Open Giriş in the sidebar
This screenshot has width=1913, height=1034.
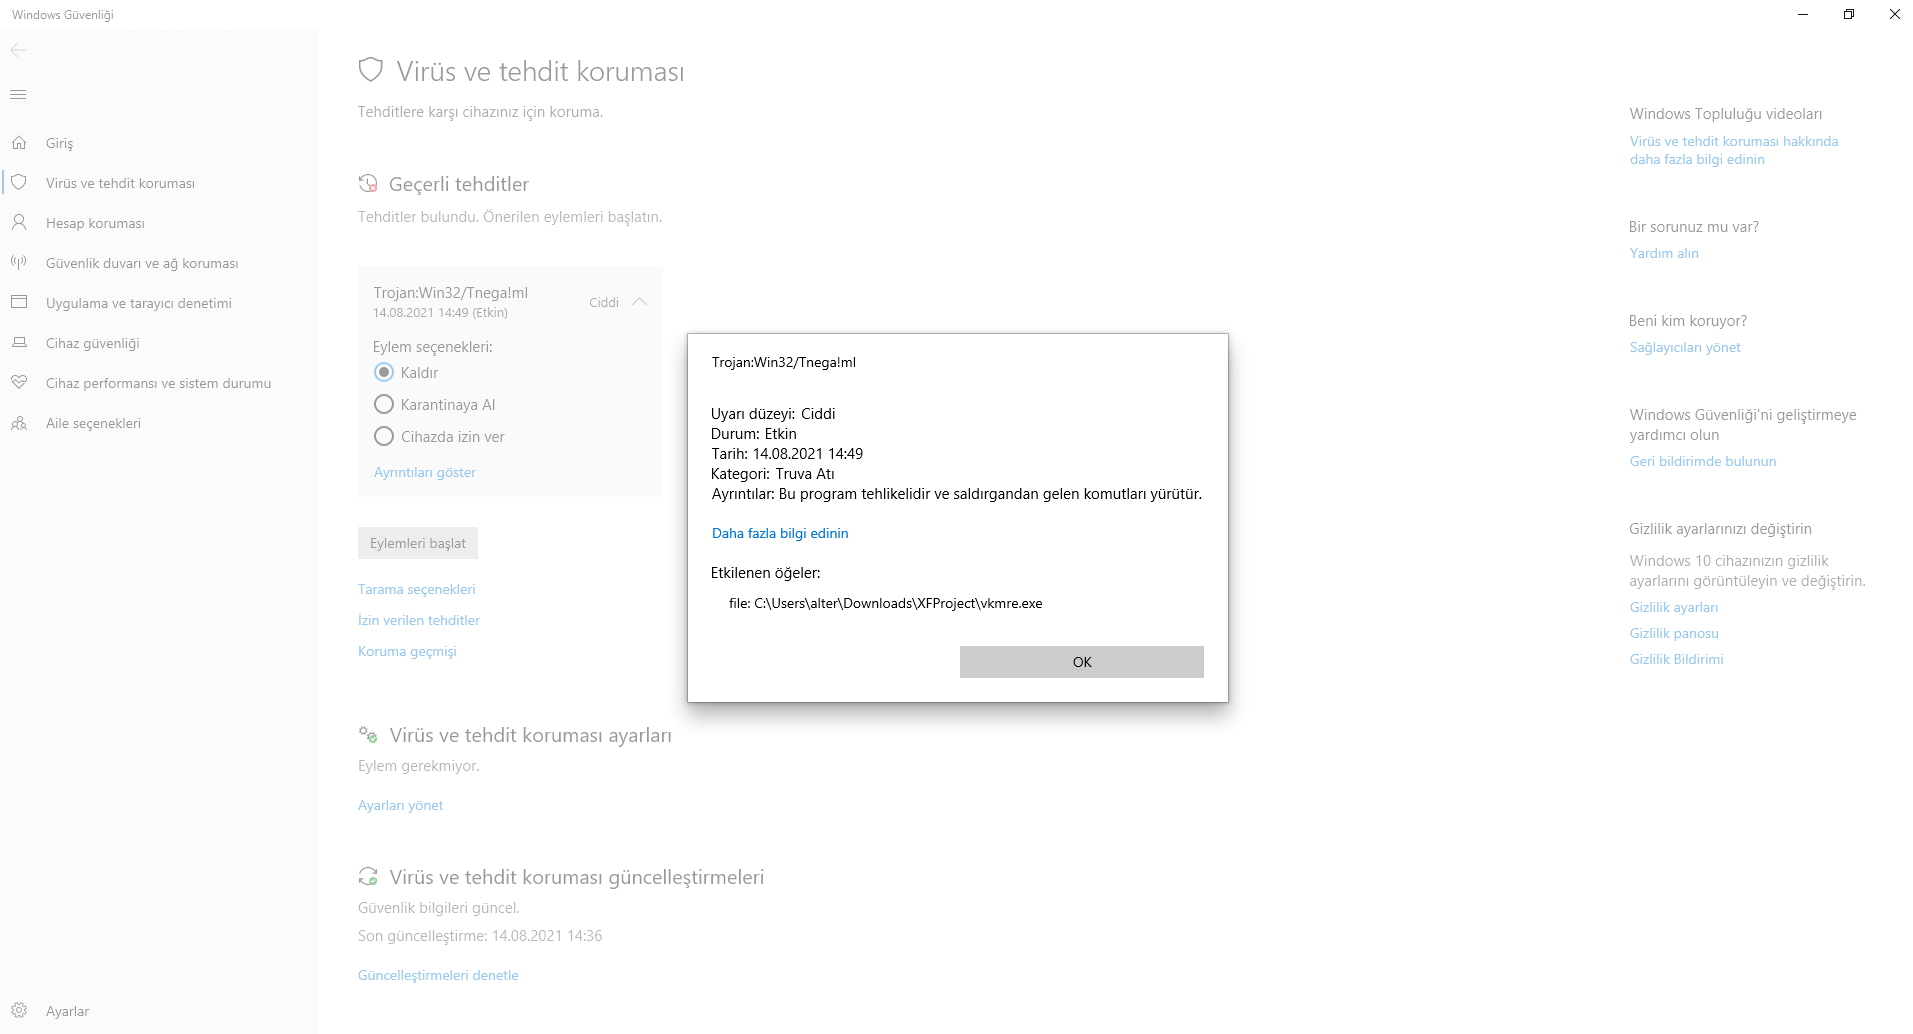coord(59,143)
